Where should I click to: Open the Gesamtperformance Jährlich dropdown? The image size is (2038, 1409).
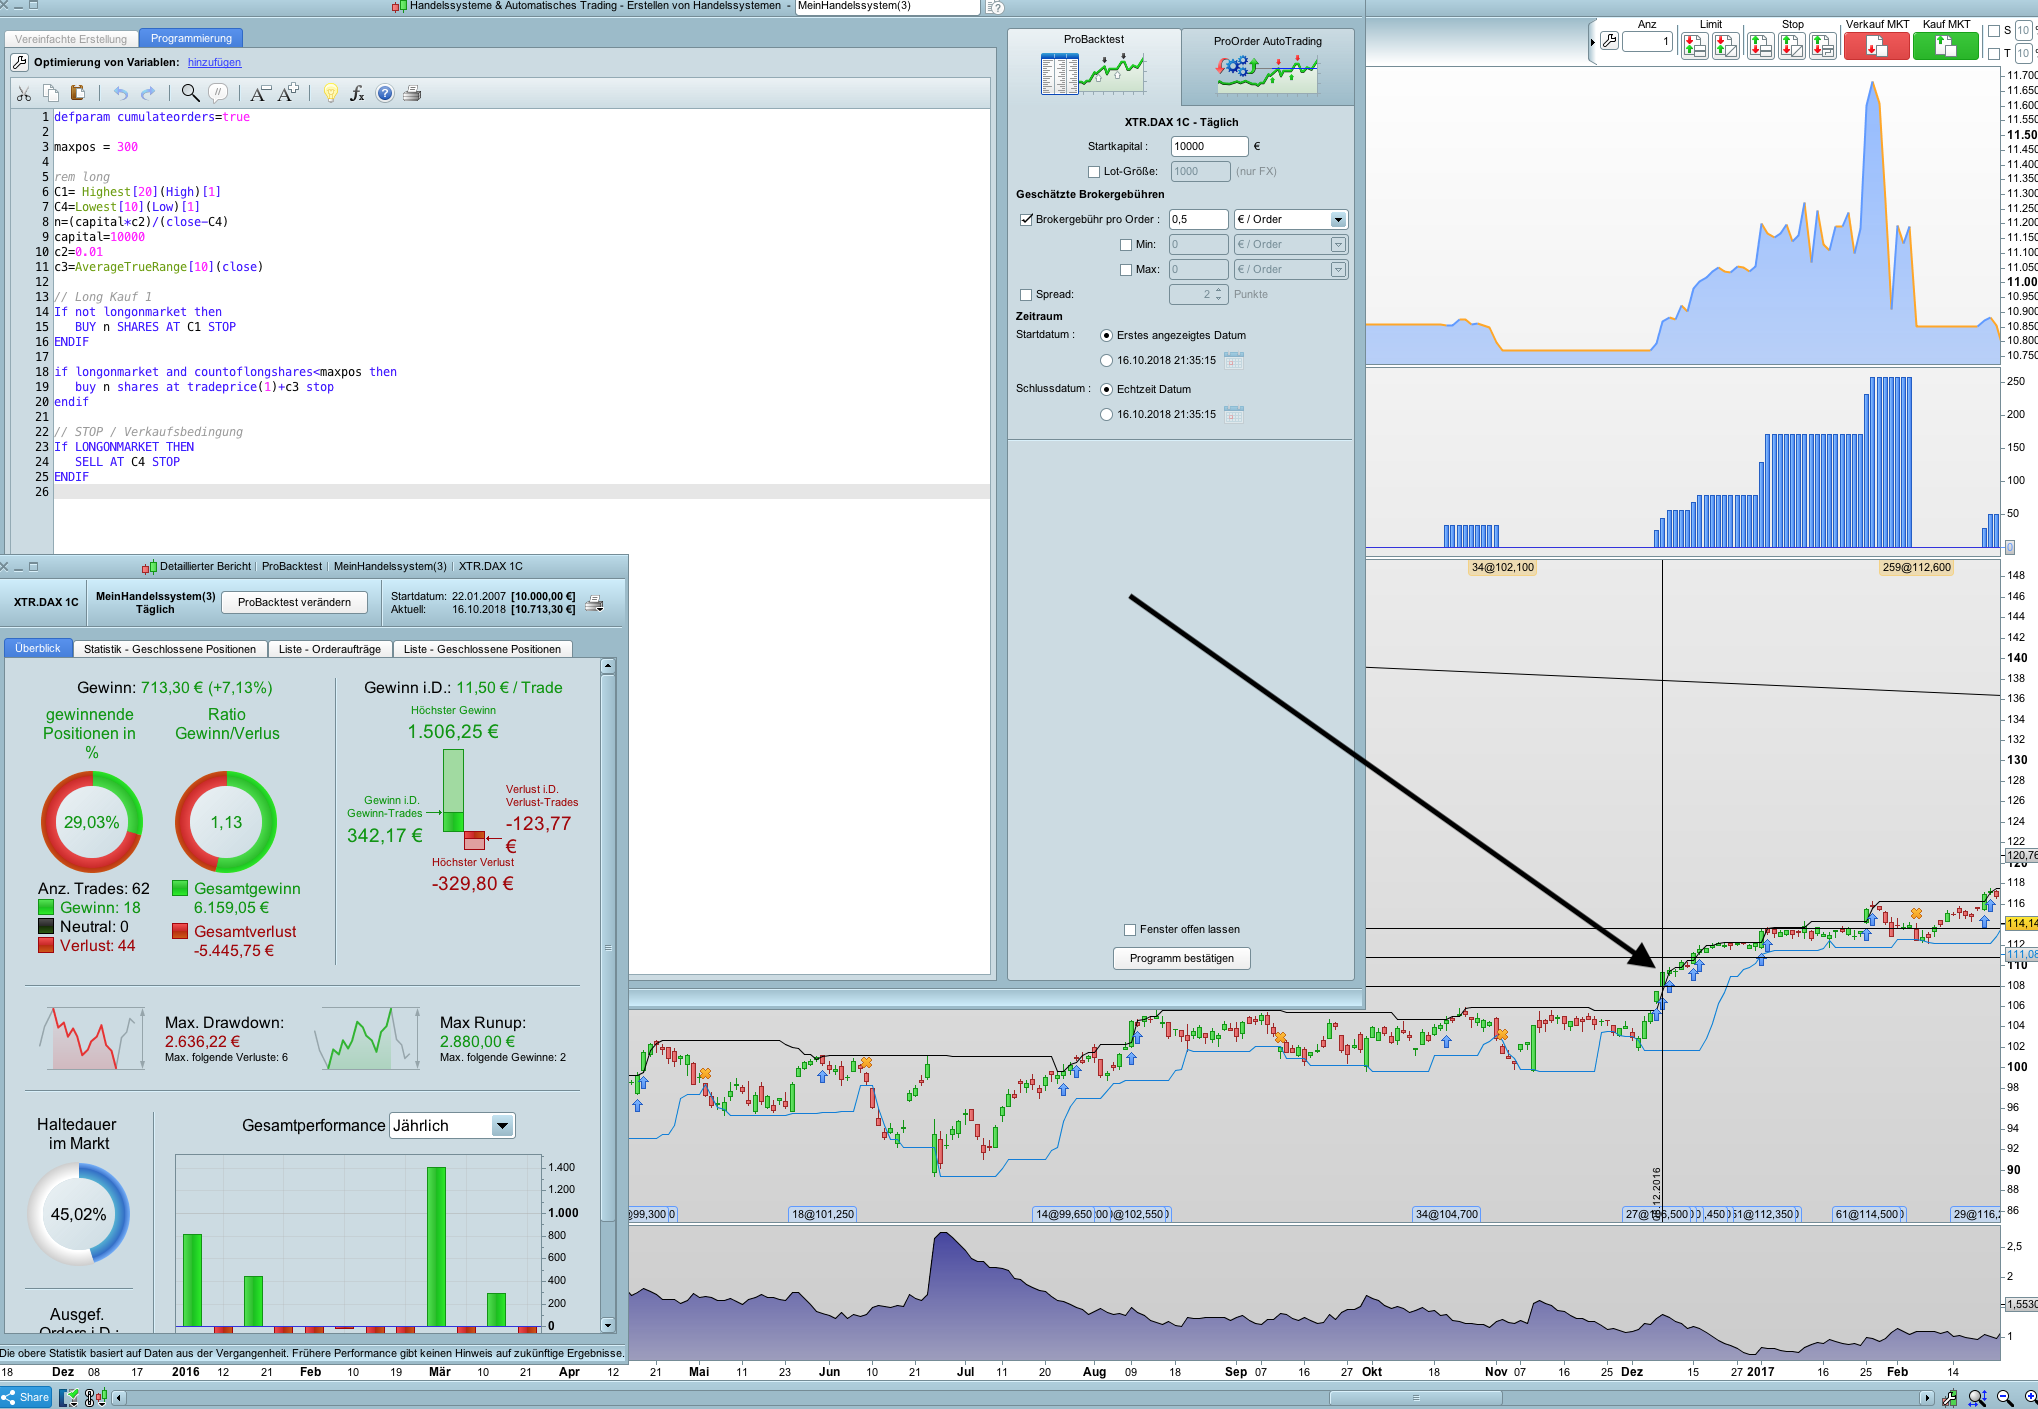[x=452, y=1126]
